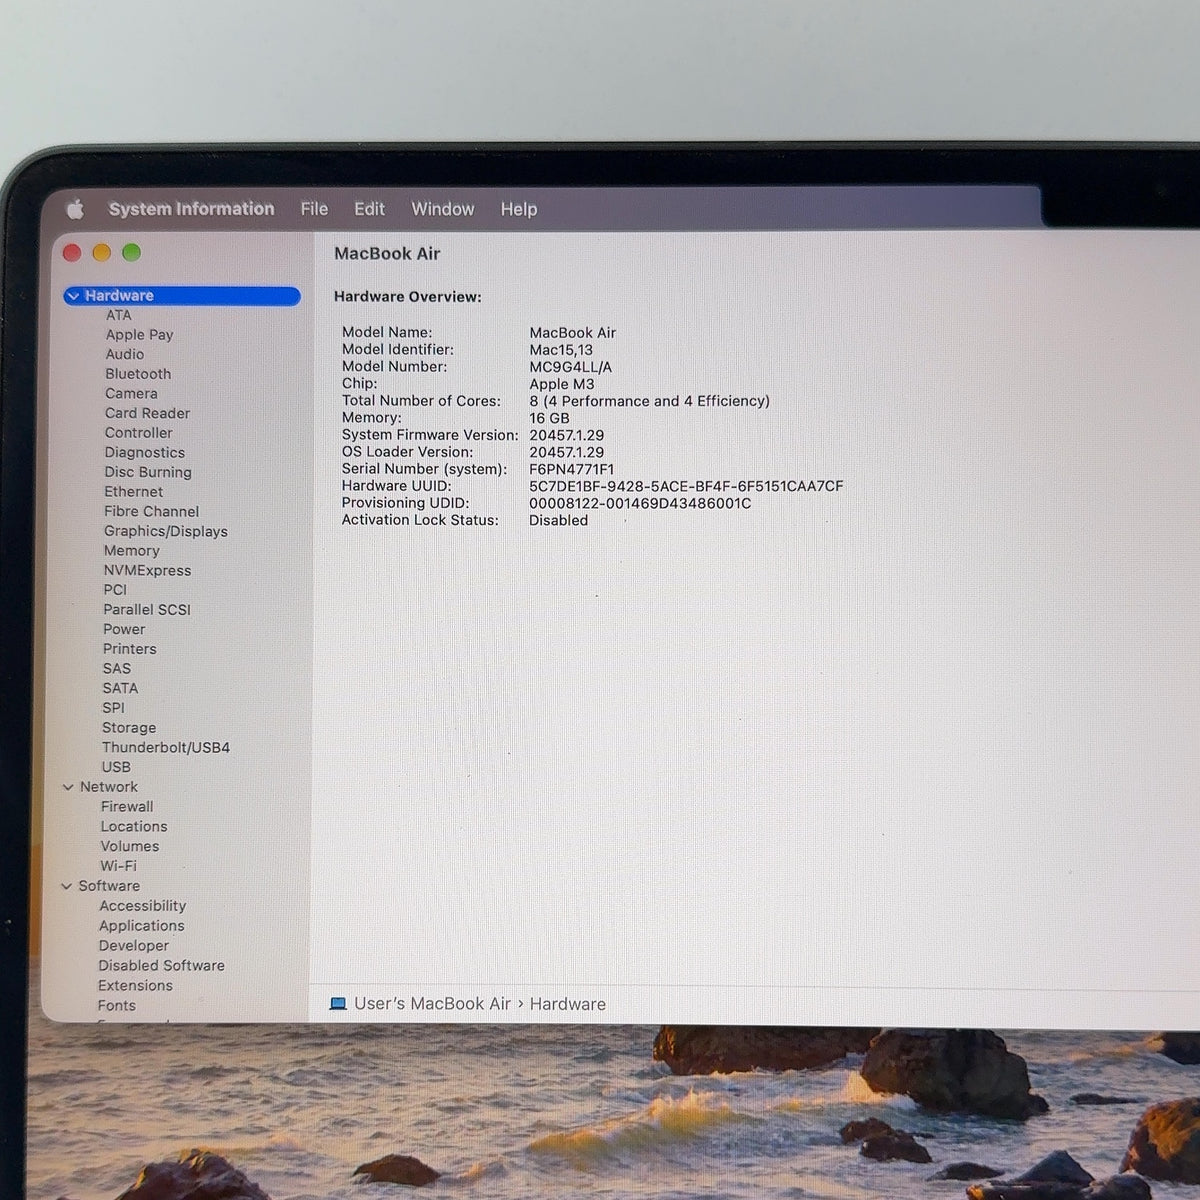Screen dimensions: 1200x1200
Task: Click the 16 GB memory value
Action: point(549,418)
